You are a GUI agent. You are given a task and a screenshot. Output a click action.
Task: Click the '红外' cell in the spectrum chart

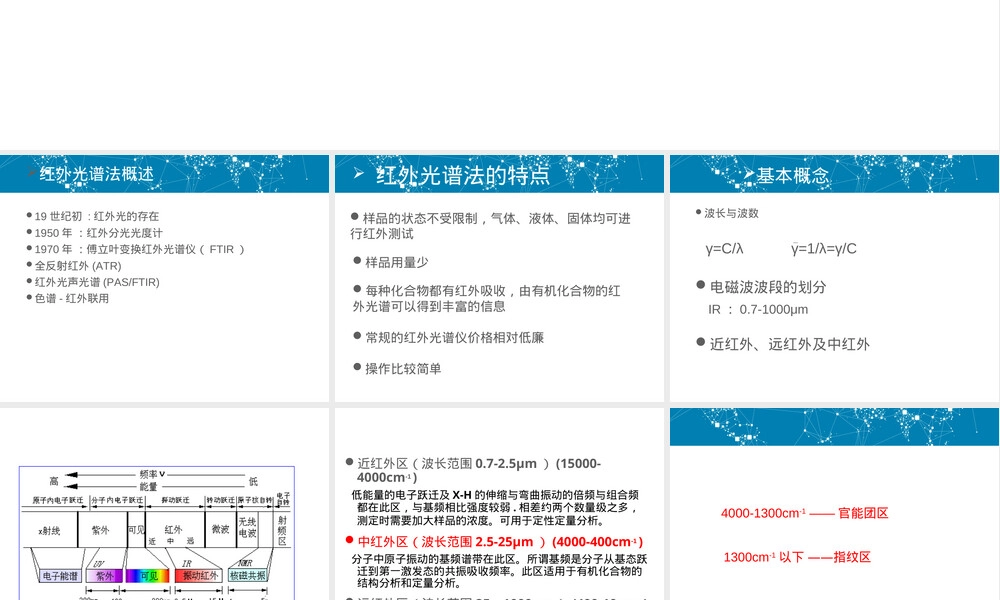click(x=173, y=529)
